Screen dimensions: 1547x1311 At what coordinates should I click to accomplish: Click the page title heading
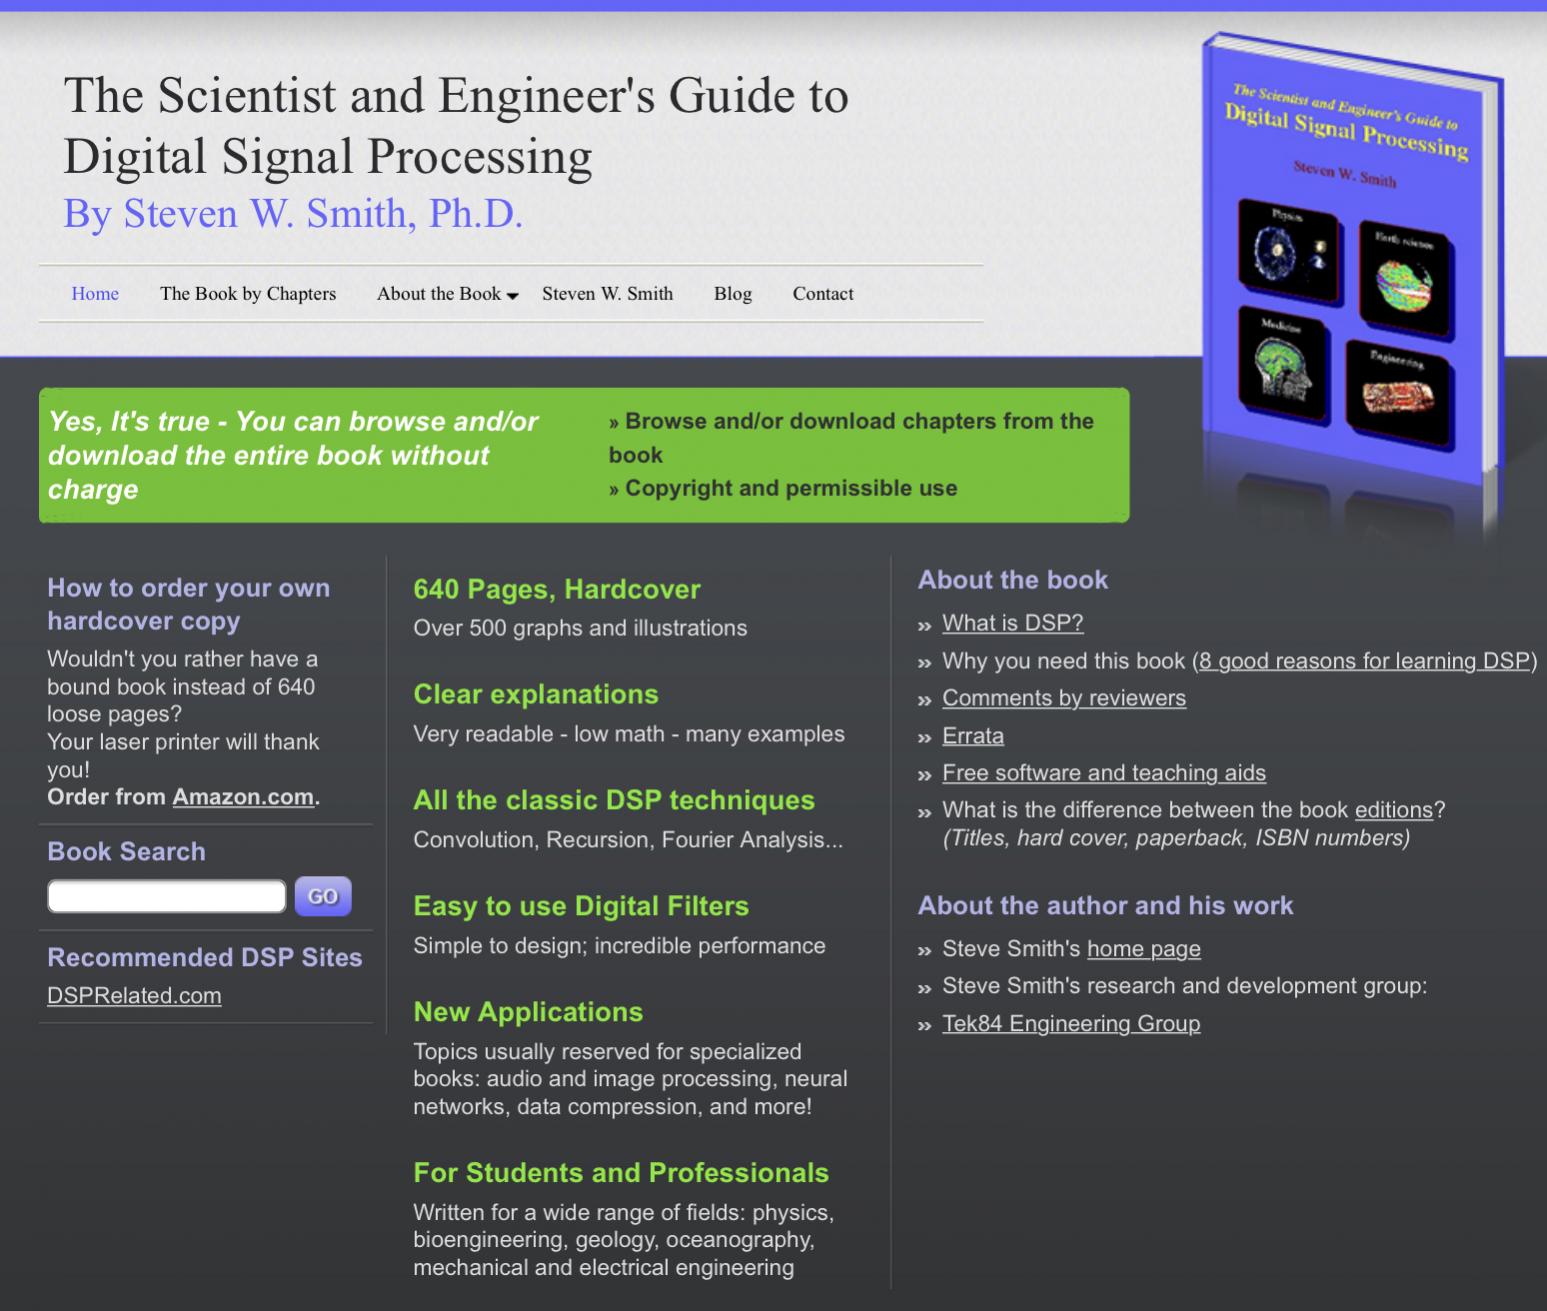coord(456,125)
